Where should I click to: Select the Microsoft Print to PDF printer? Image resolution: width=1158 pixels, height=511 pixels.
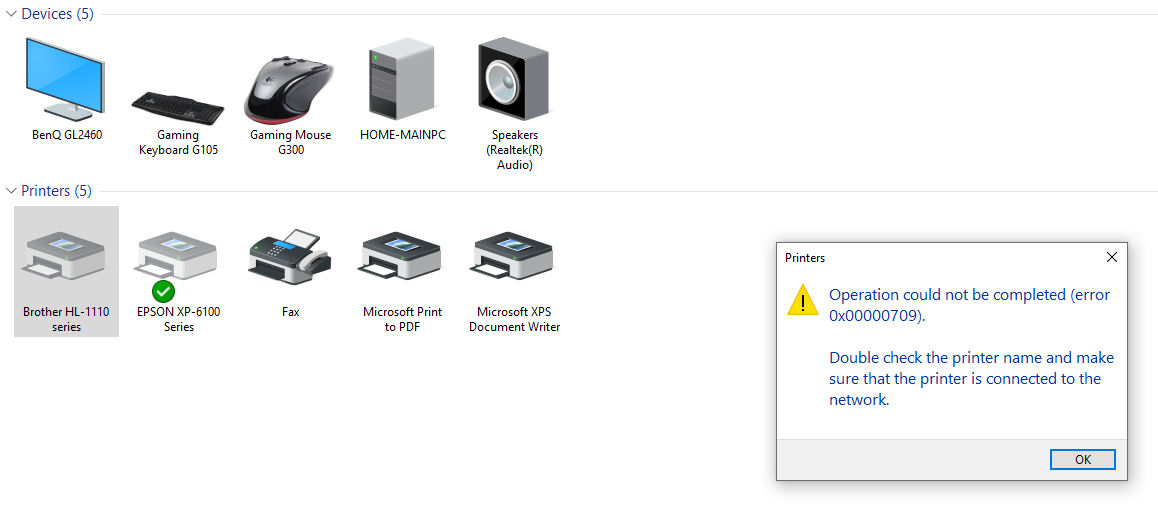402,260
